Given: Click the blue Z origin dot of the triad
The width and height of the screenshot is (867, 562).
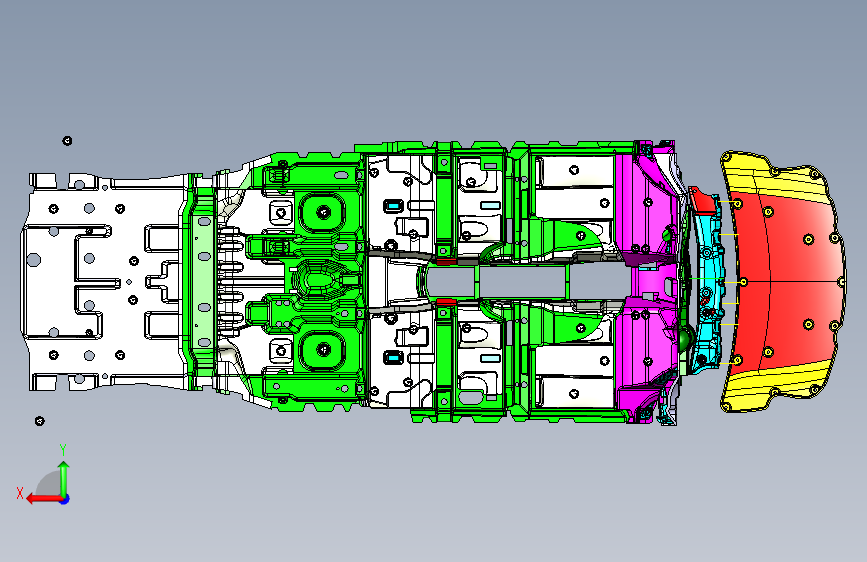Looking at the screenshot, I should [65, 499].
